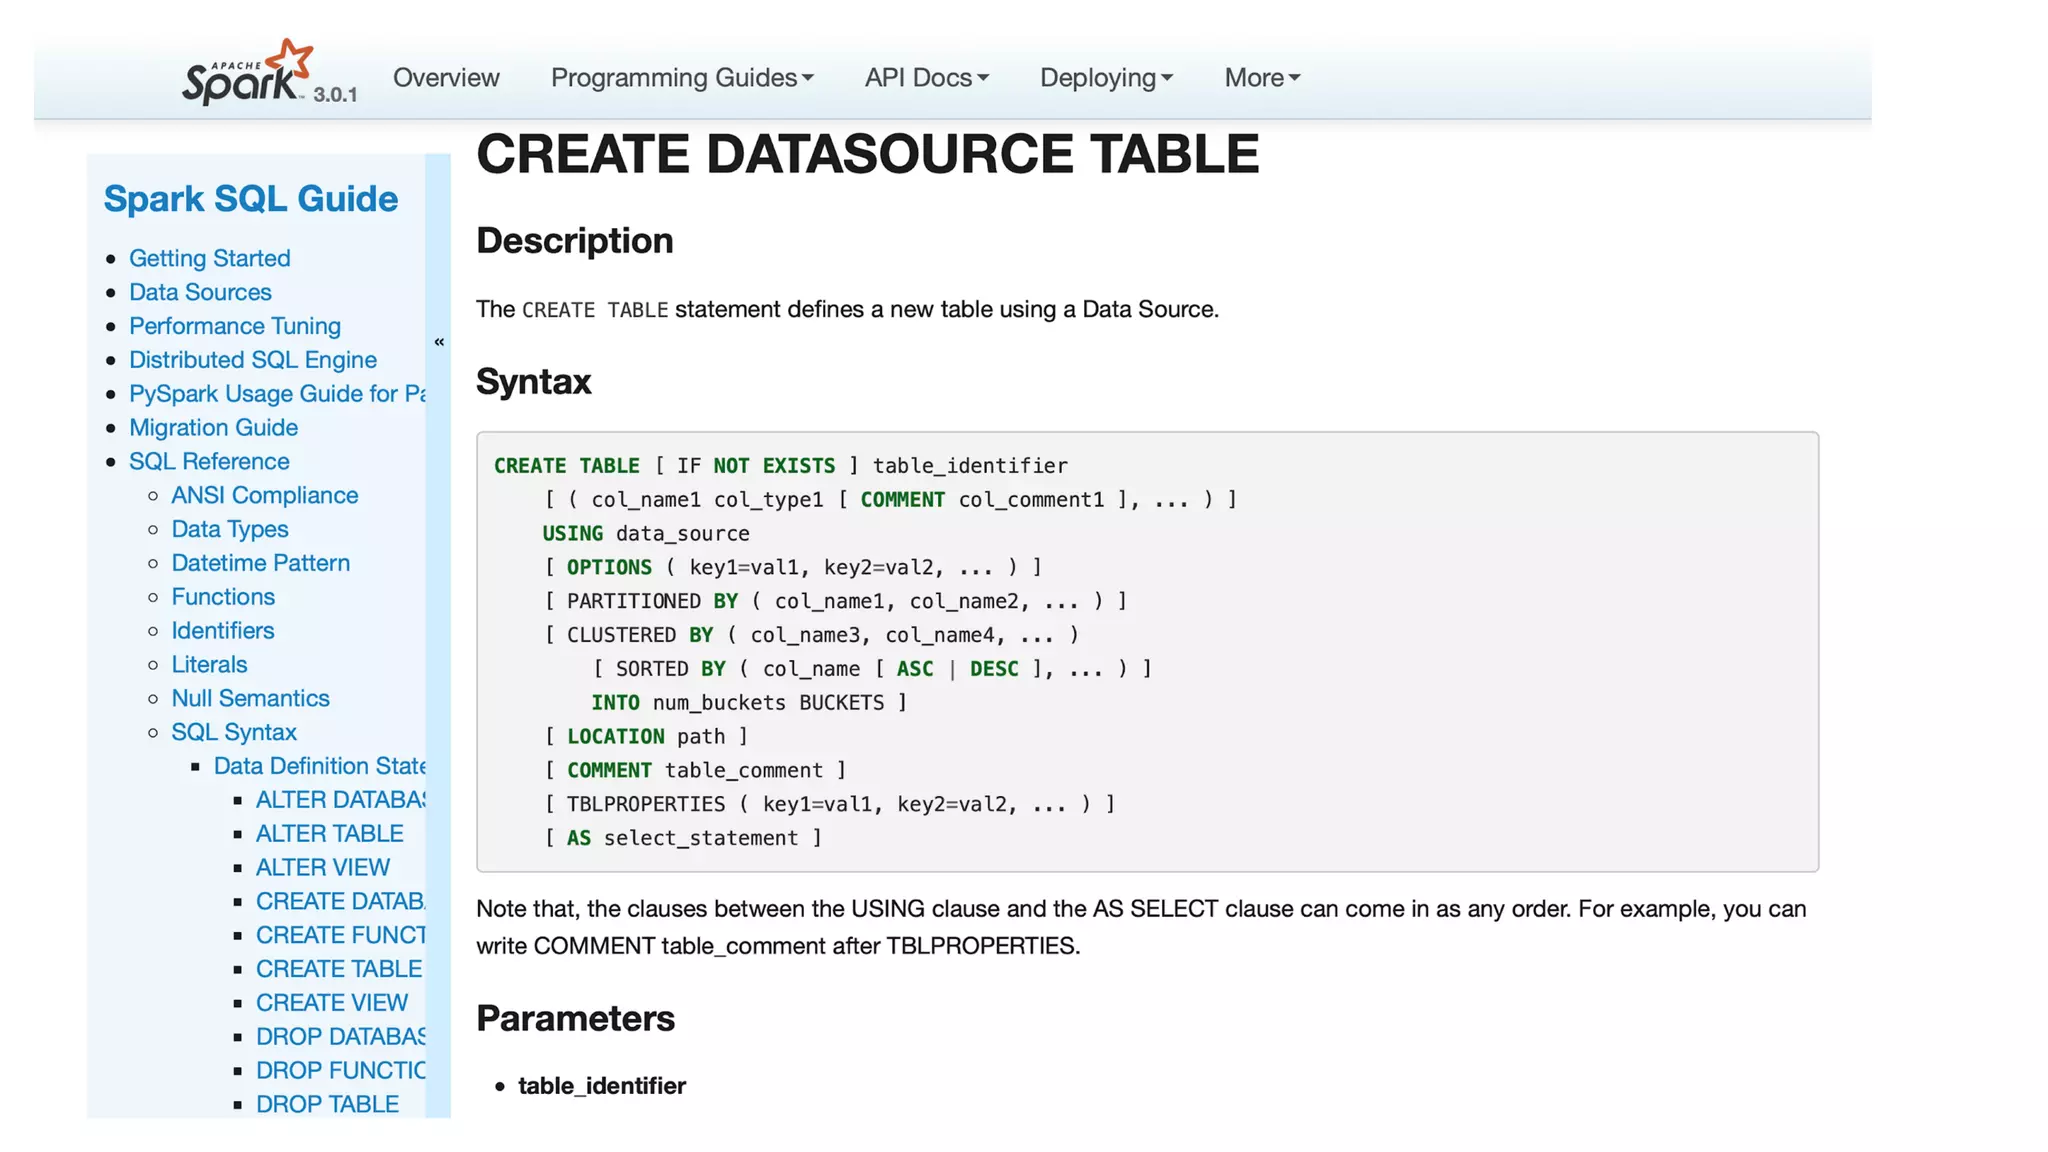The height and width of the screenshot is (1152, 2048).
Task: Open DROP TABLE reference link
Action: pyautogui.click(x=327, y=1105)
